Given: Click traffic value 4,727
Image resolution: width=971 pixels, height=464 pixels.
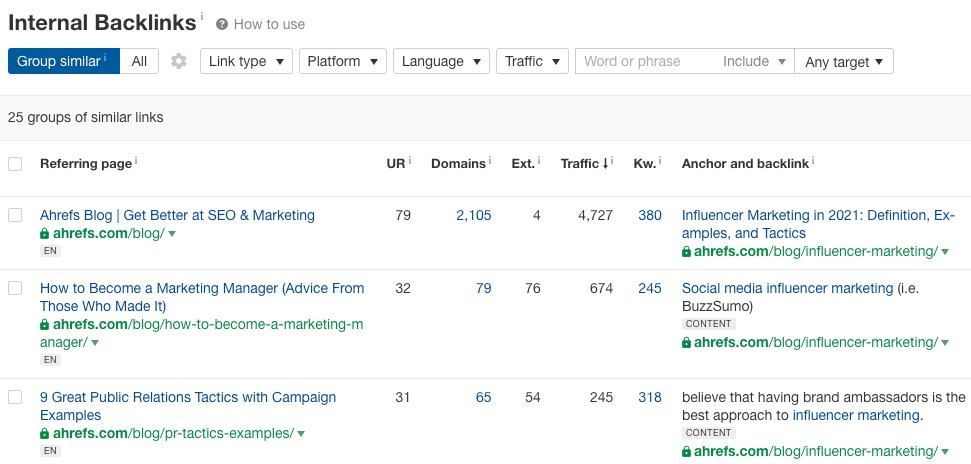Looking at the screenshot, I should point(593,216).
